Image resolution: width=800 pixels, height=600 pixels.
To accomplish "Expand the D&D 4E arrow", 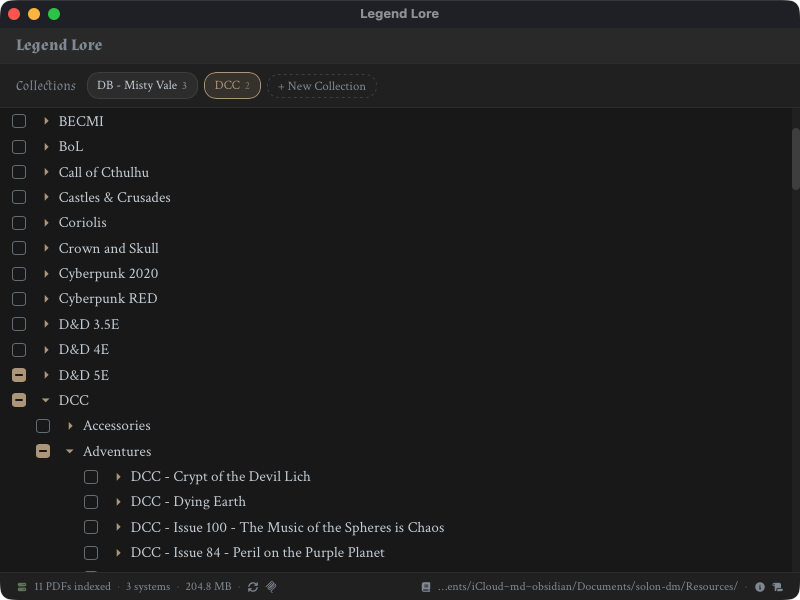I will coord(46,349).
